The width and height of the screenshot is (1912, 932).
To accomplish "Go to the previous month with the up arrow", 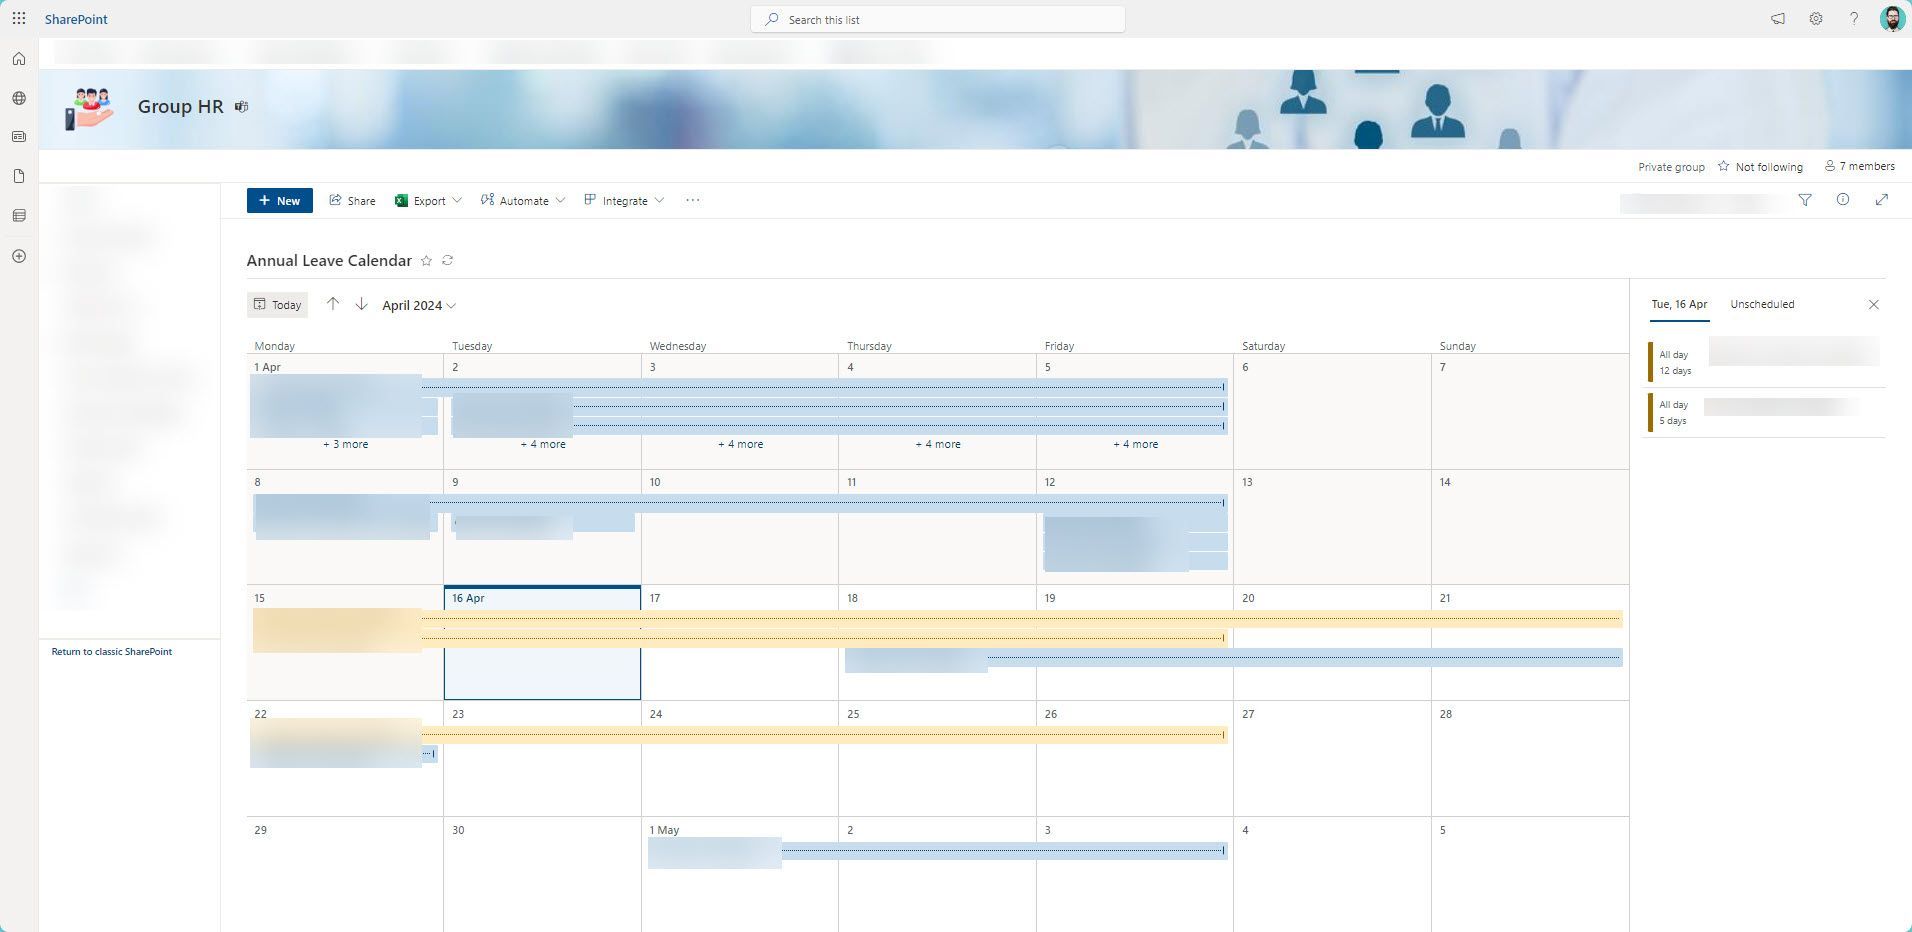I will [333, 304].
